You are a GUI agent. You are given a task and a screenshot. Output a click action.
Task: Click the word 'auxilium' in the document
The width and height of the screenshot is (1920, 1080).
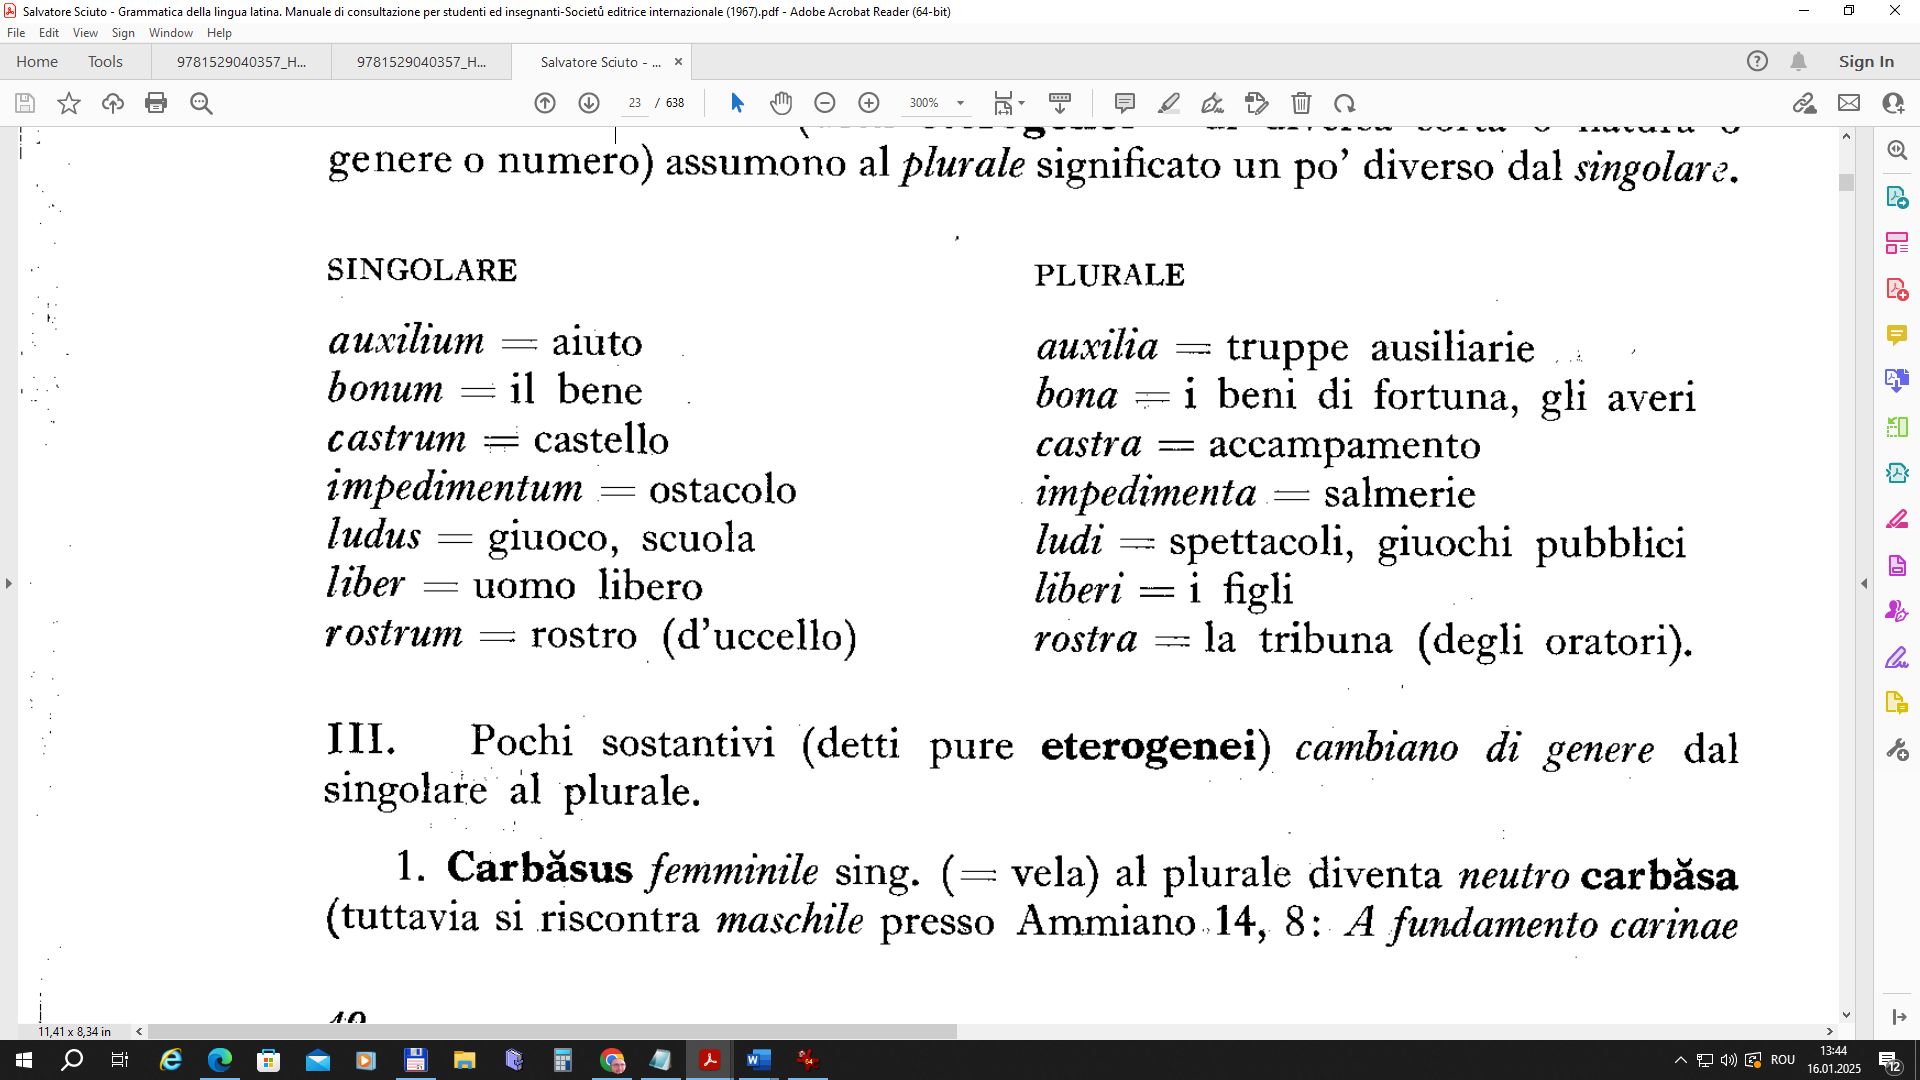(406, 341)
